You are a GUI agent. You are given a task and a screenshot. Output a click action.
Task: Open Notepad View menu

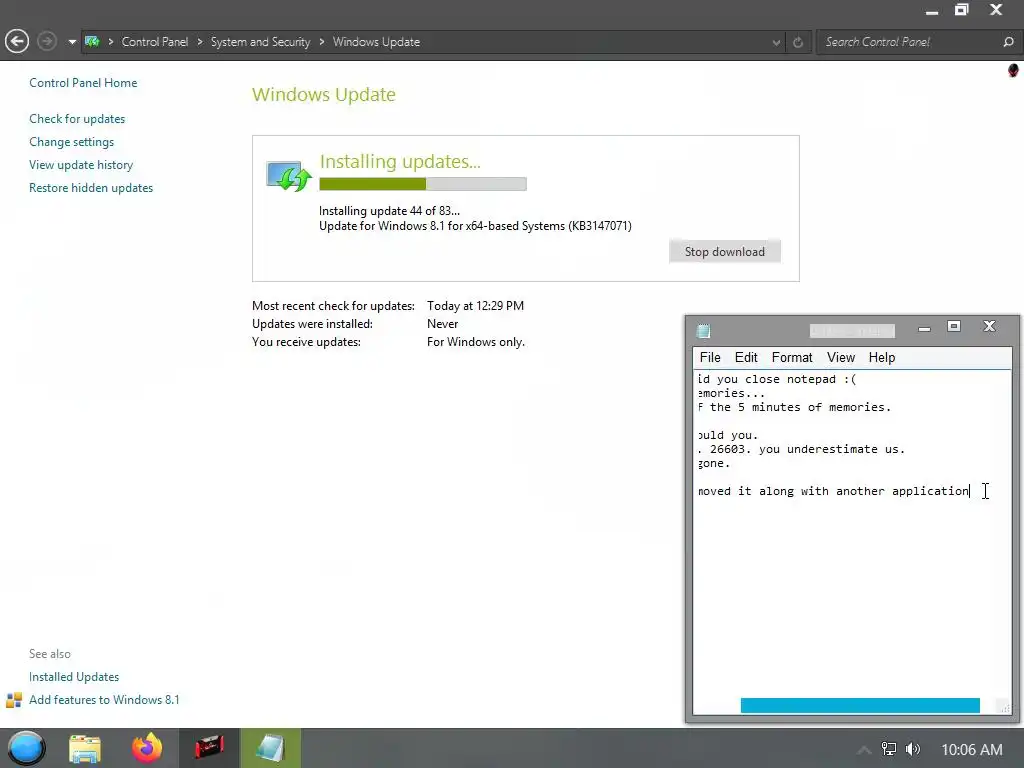click(x=840, y=357)
